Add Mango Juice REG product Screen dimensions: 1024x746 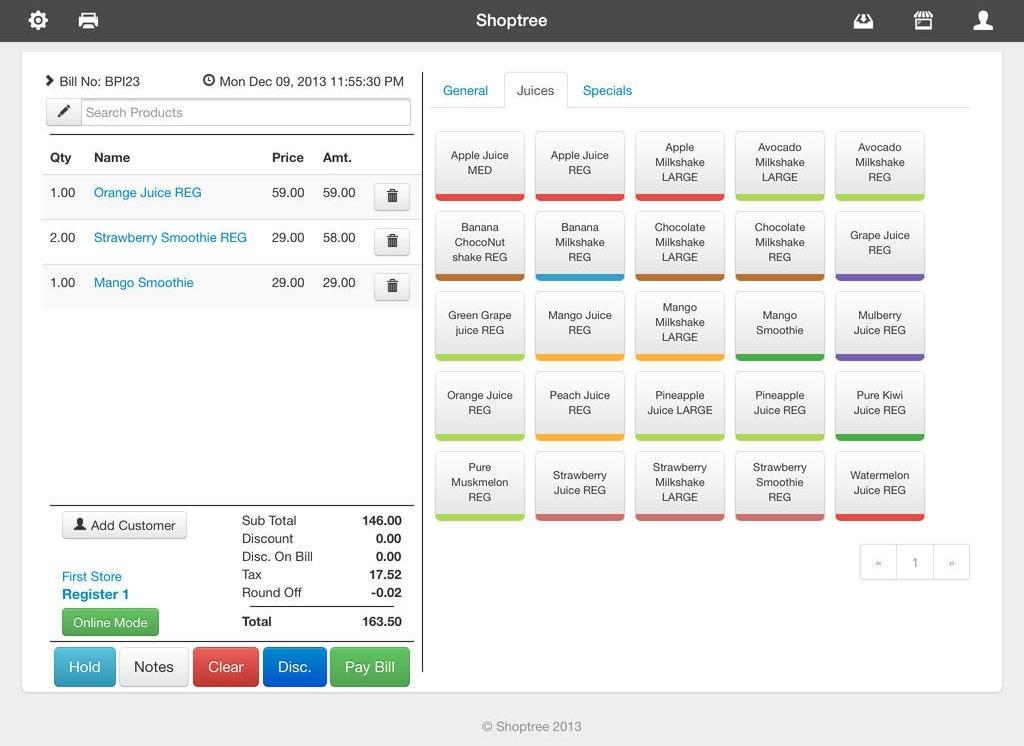[x=580, y=326]
